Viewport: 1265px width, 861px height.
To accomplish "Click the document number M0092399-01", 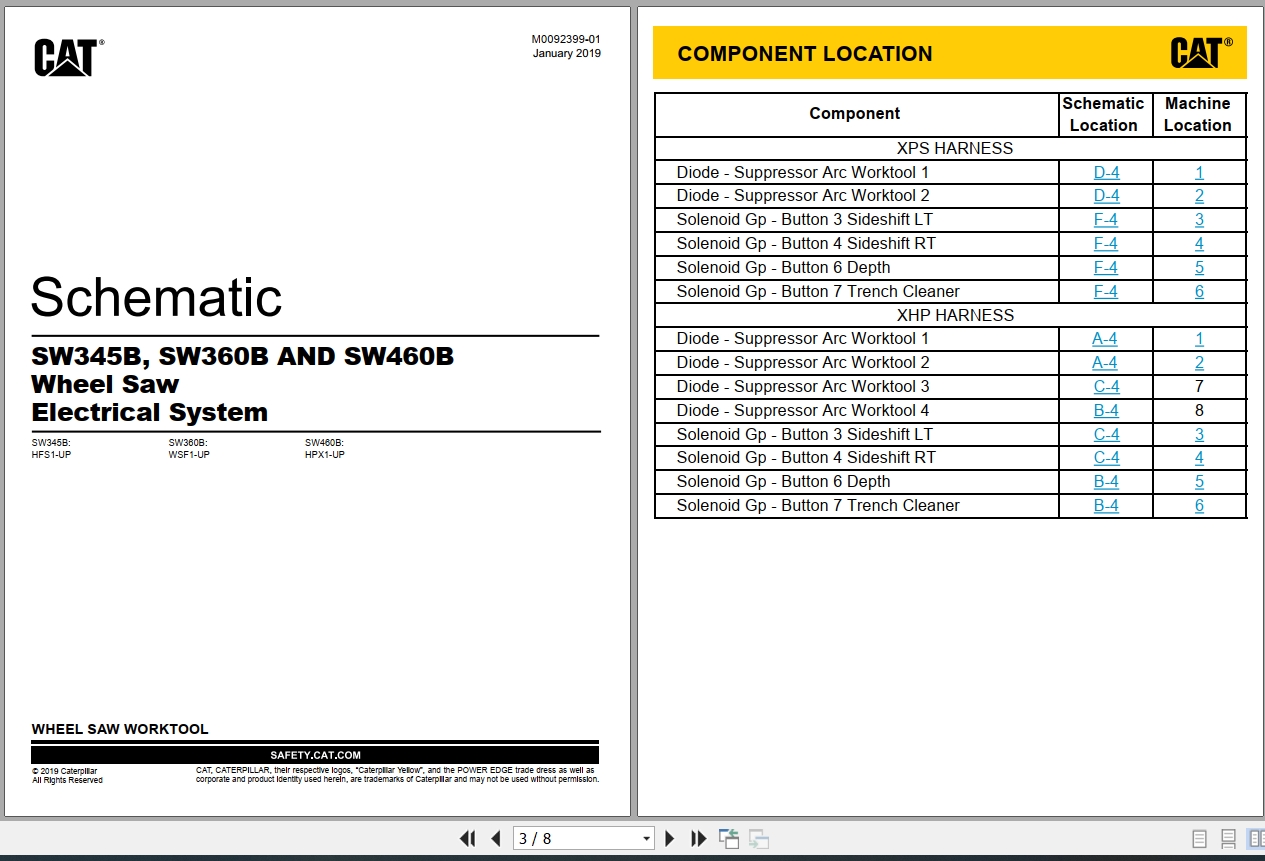I will click(566, 40).
